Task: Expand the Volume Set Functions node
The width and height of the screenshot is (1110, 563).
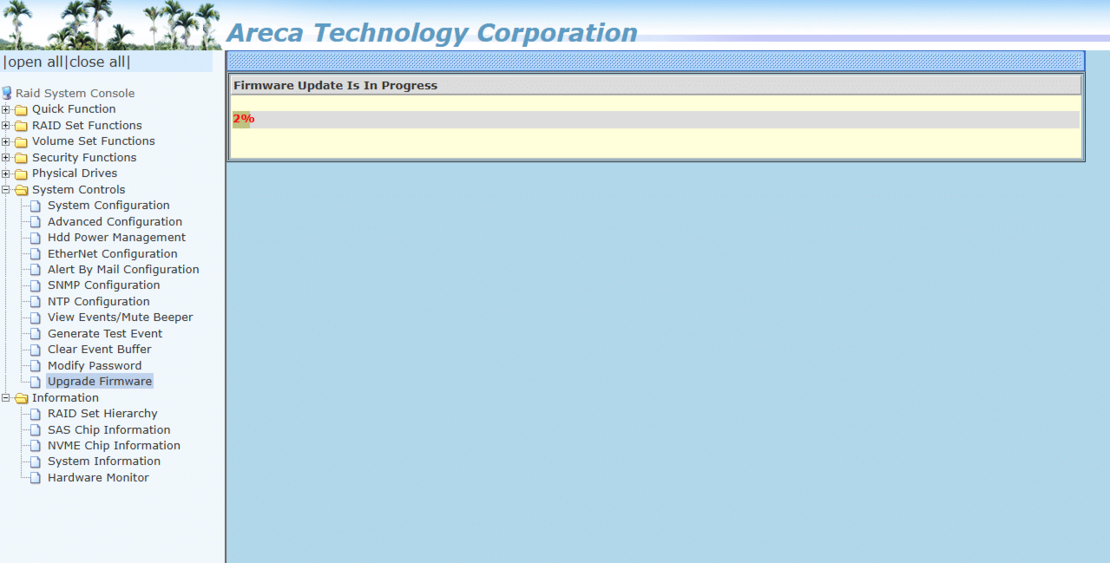Action: pos(6,142)
